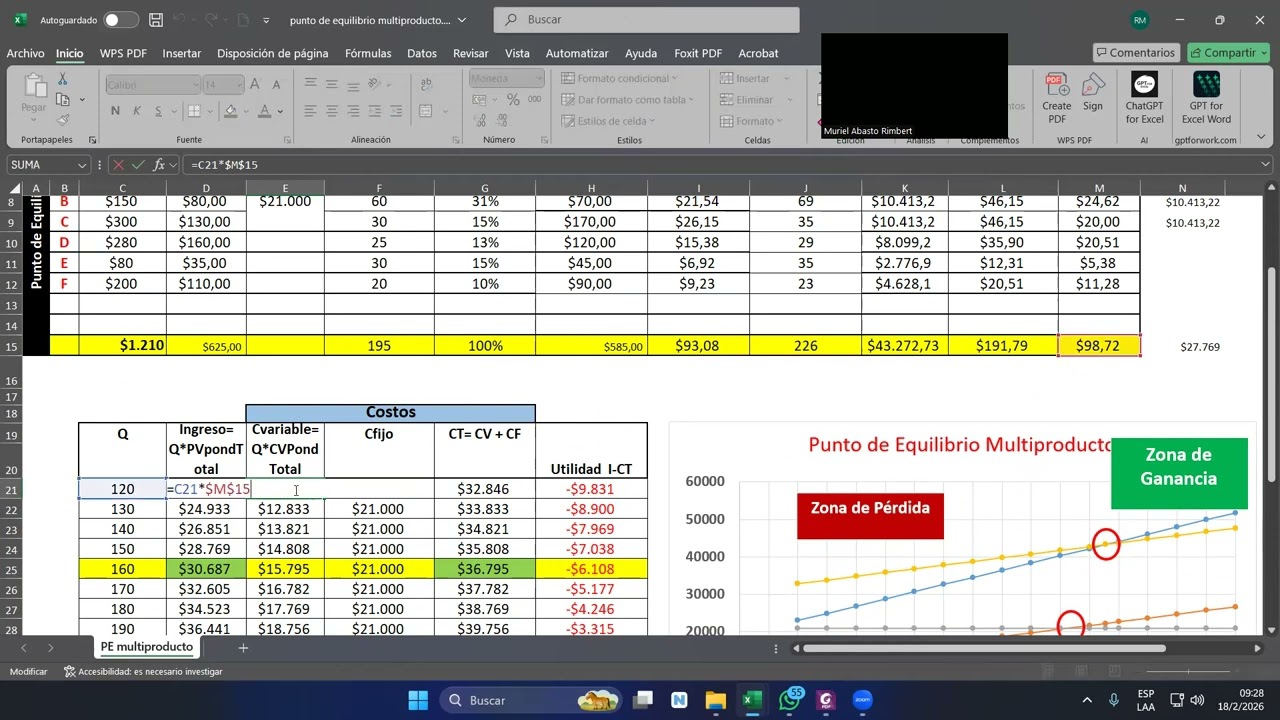
Task: Toggle the Autoguardado switch
Action: [121, 19]
